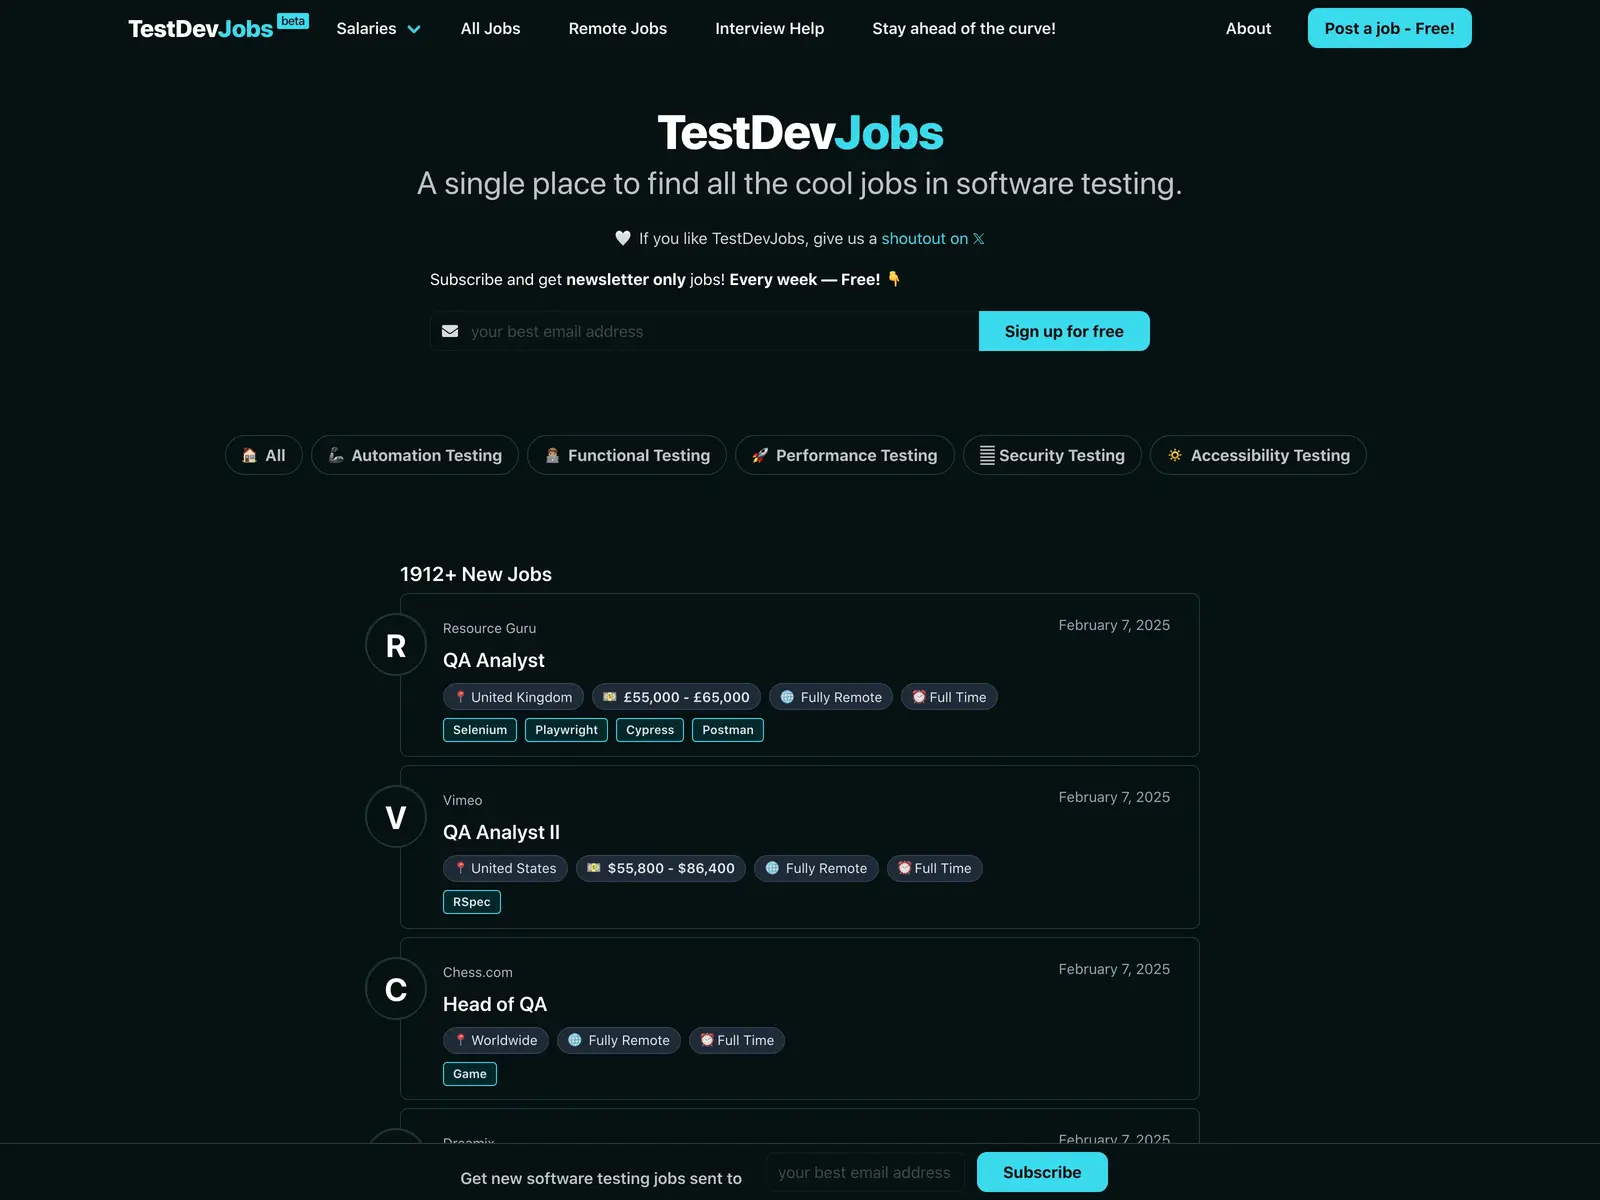Screen dimensions: 1600x1200
Task: Select the Game skill tag
Action: click(x=470, y=1074)
